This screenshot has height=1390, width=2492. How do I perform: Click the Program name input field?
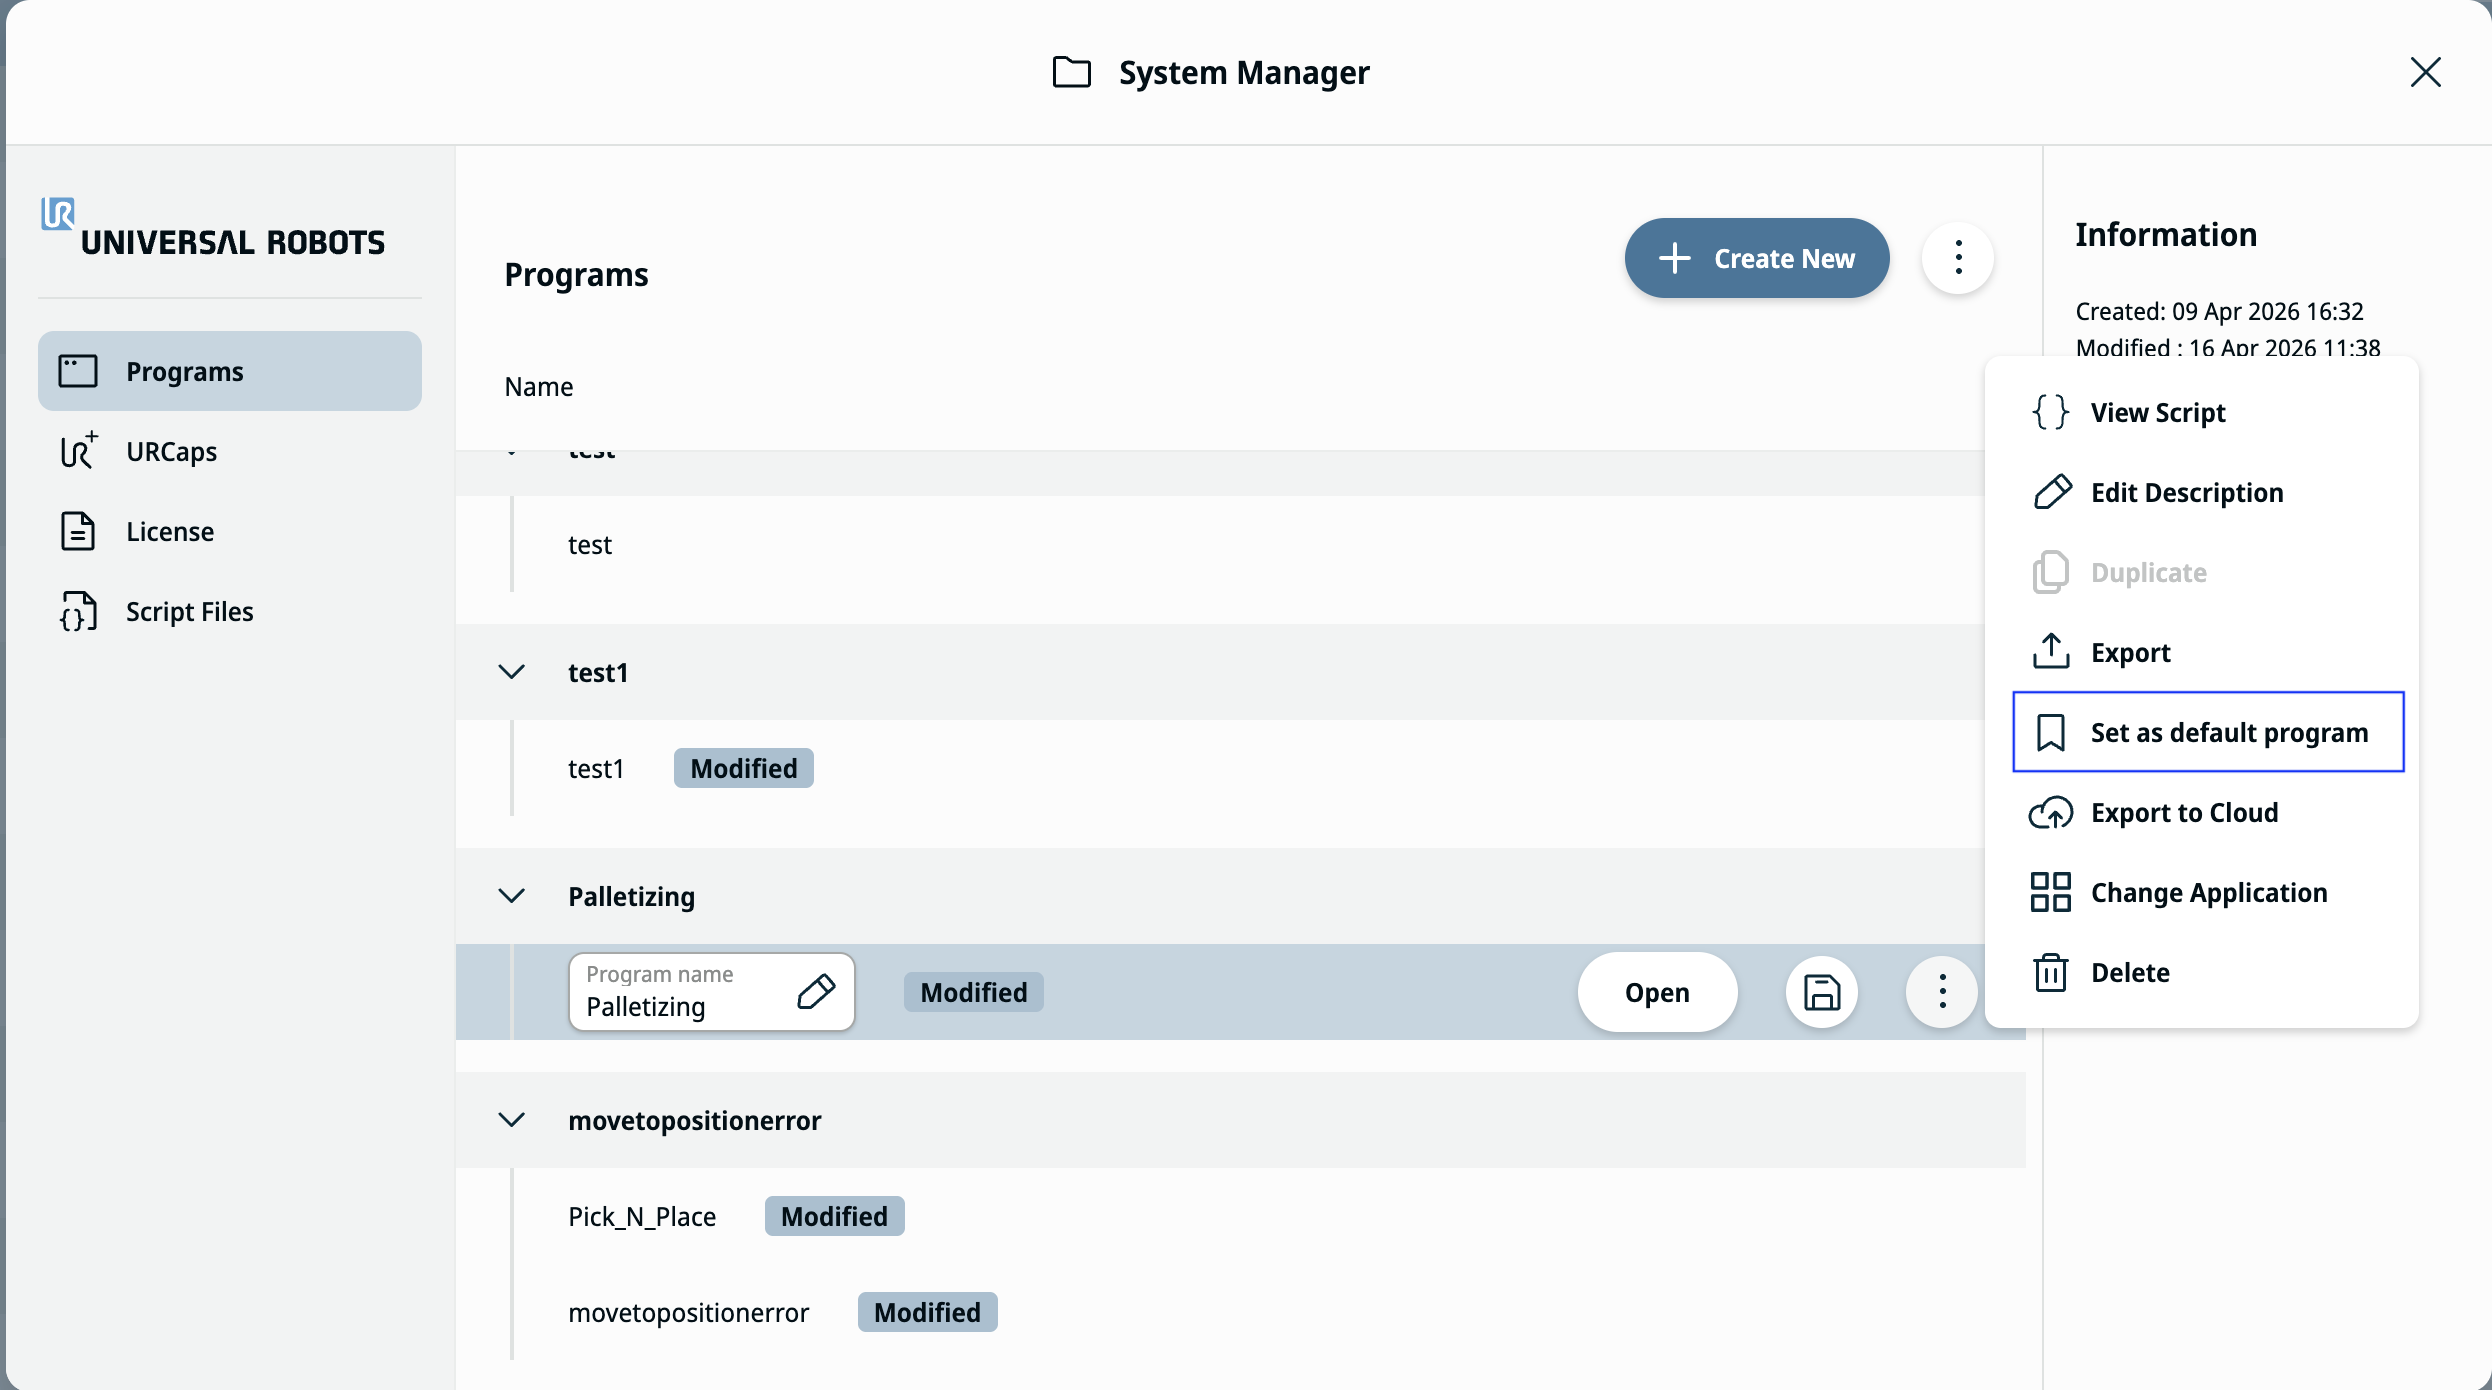point(711,992)
